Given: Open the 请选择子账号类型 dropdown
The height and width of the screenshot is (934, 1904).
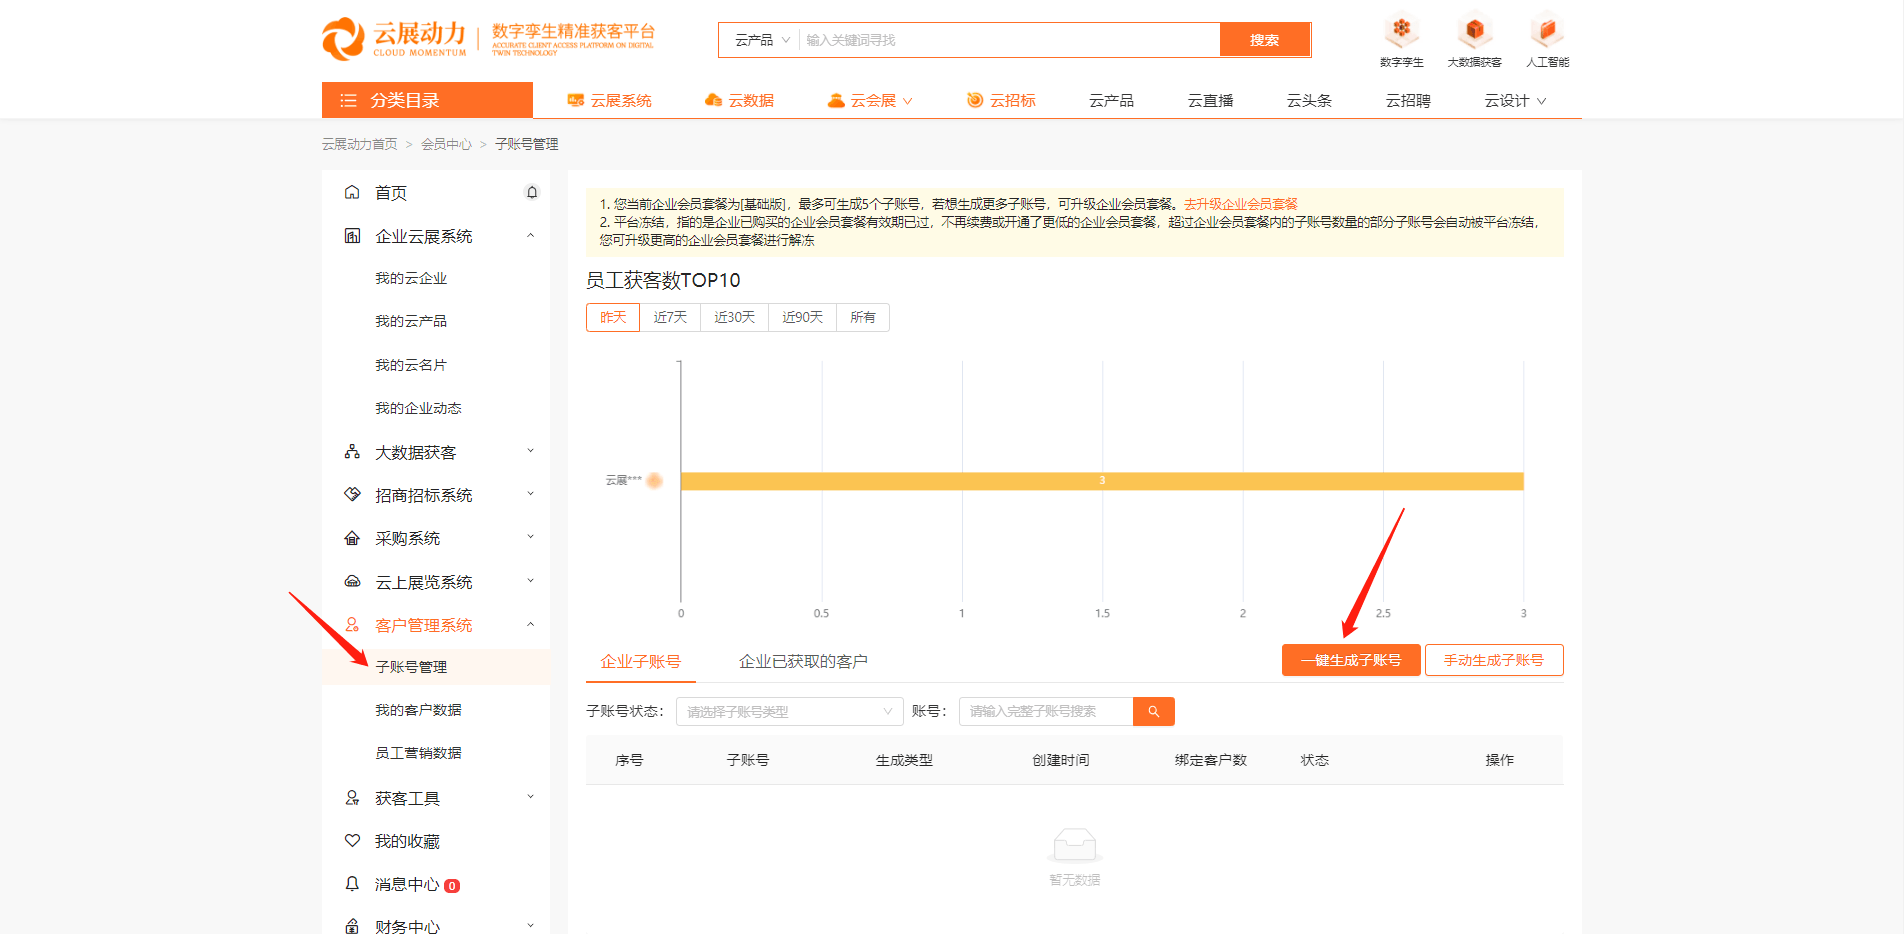Looking at the screenshot, I should pos(789,711).
